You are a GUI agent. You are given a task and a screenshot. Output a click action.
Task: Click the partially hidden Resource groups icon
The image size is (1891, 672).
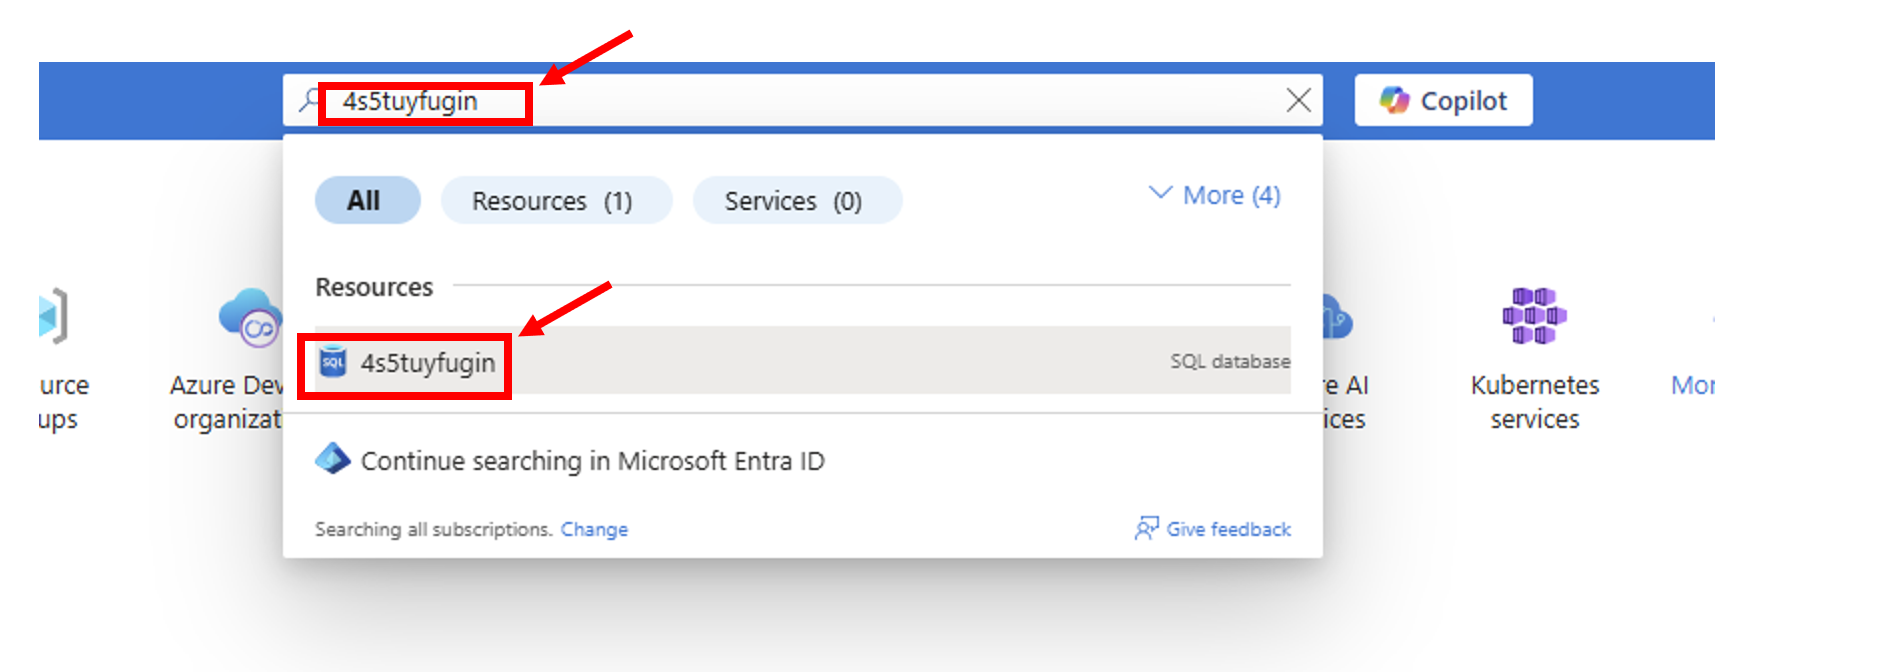click(x=53, y=317)
